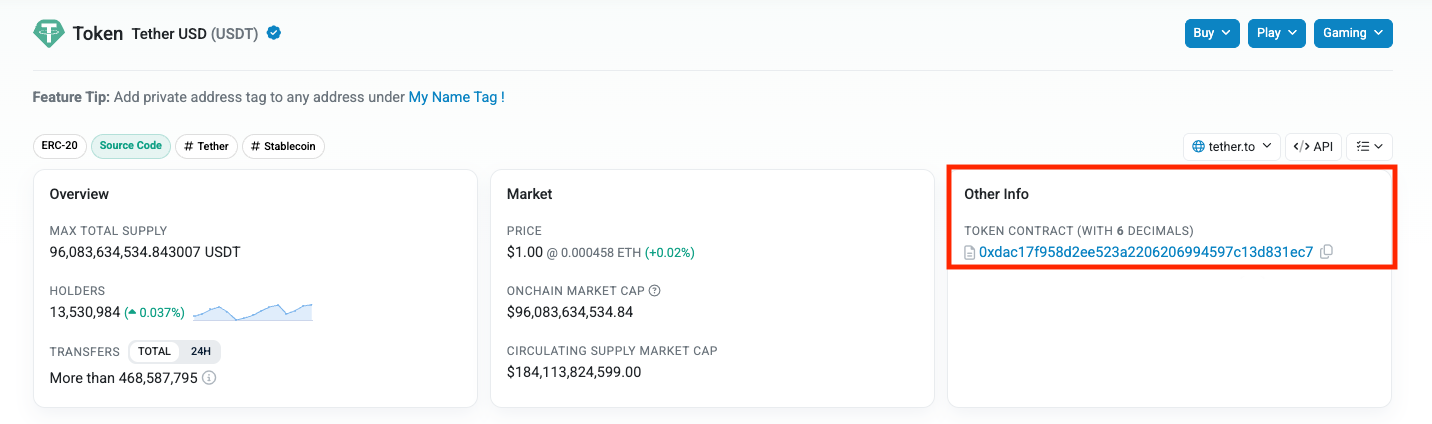Select the TOTAL transfers toggle
Image resolution: width=1432 pixels, height=424 pixels.
(x=155, y=351)
